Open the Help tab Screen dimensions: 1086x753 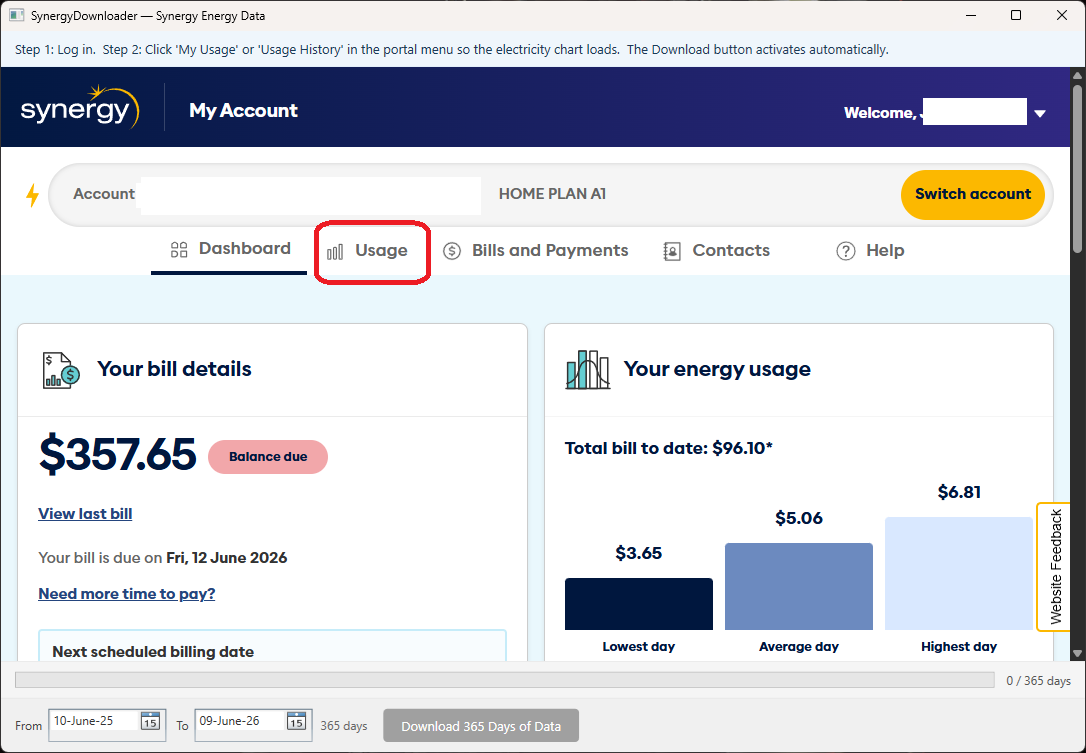(871, 251)
